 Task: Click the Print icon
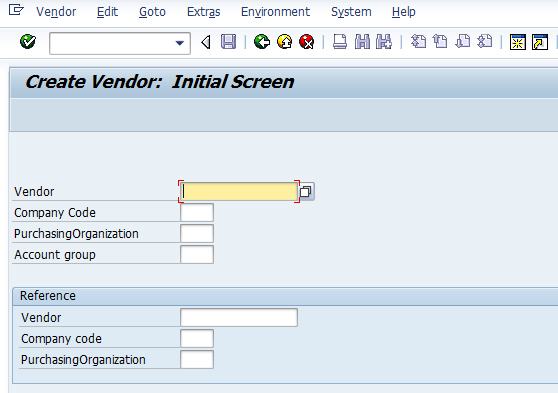[340, 42]
